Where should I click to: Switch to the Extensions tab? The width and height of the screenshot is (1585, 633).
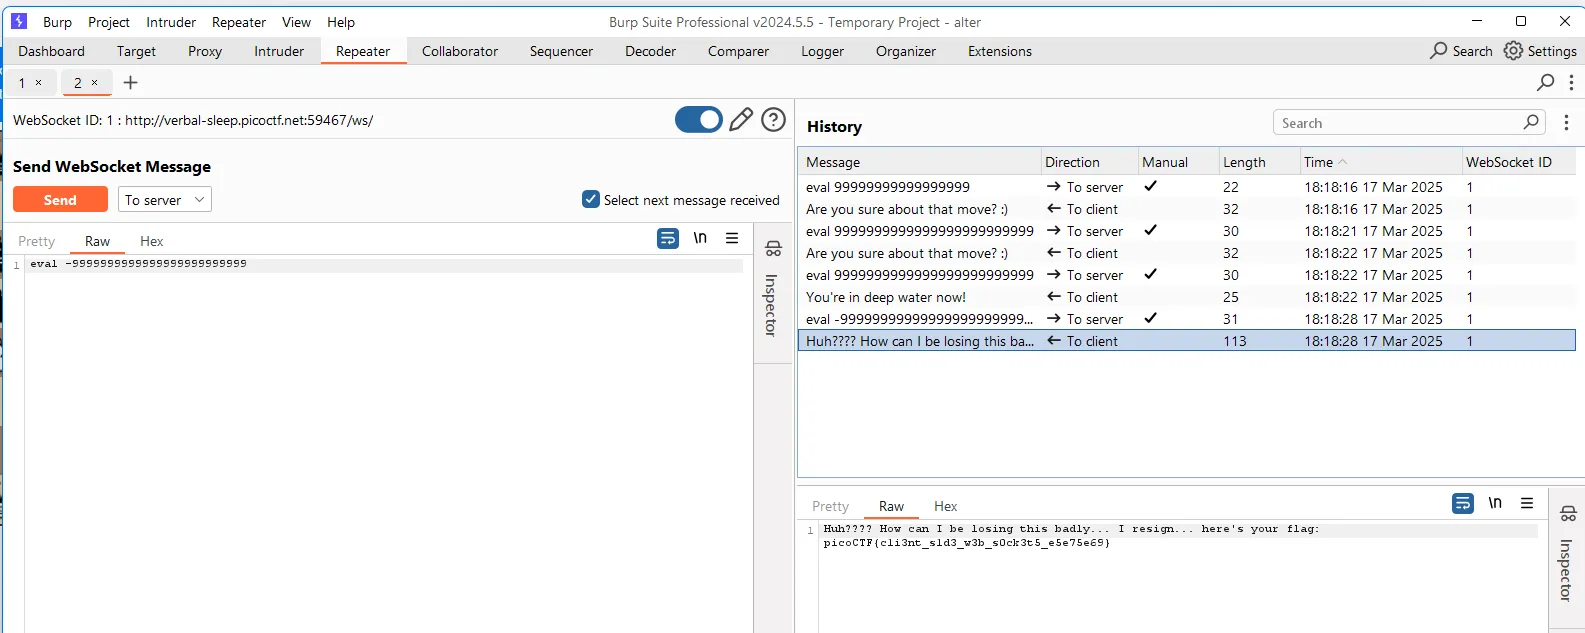point(1000,51)
